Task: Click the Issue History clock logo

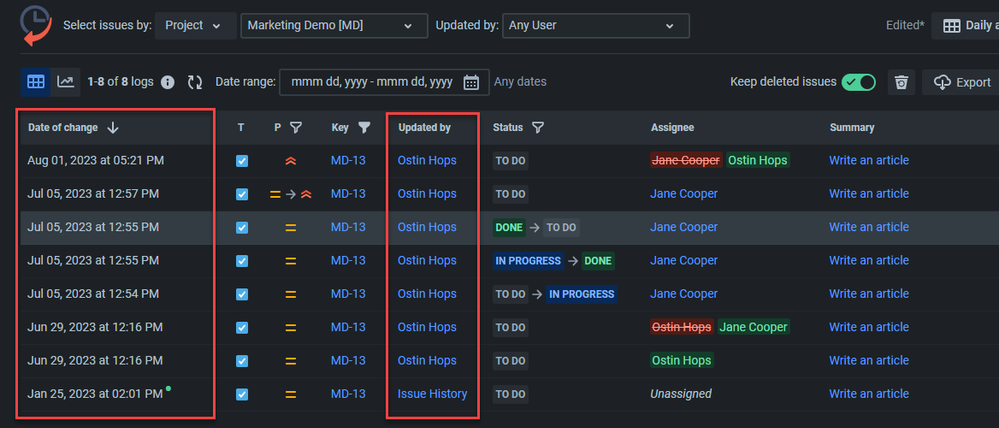Action: coord(37,25)
